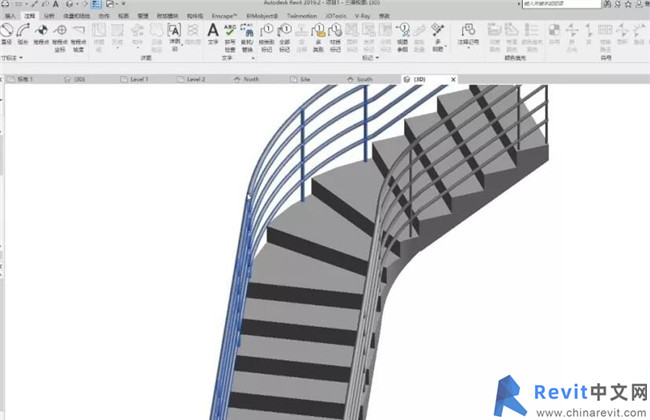
Task: Open the quick access toolbar customize arrow
Action: 123,4
